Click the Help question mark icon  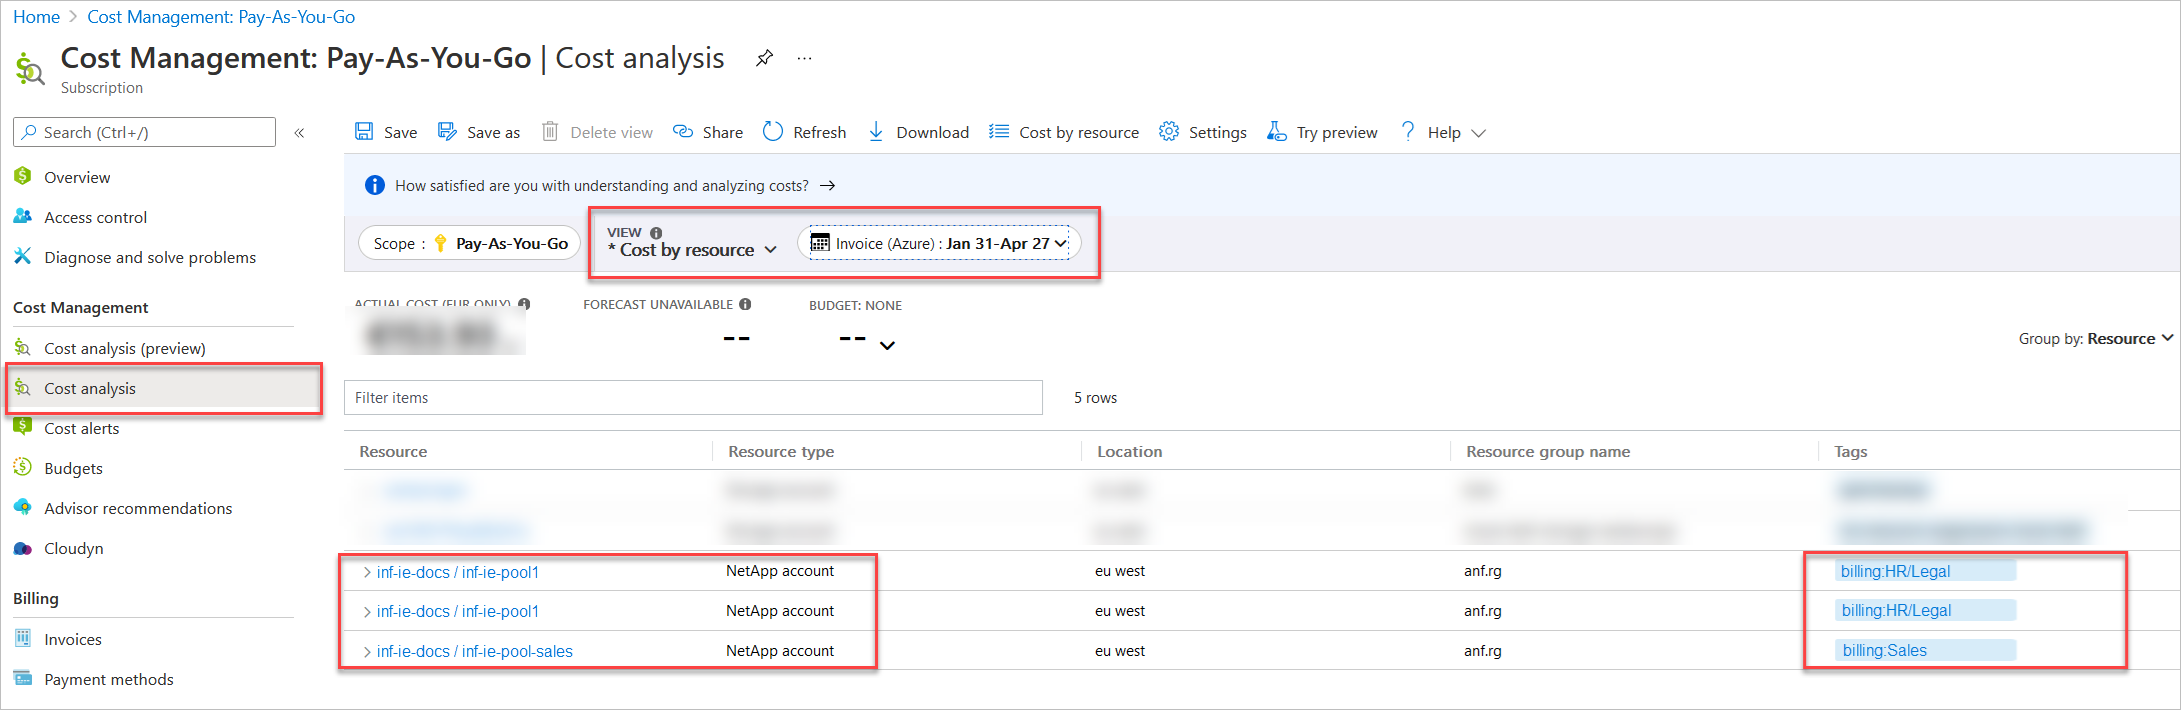(1408, 132)
